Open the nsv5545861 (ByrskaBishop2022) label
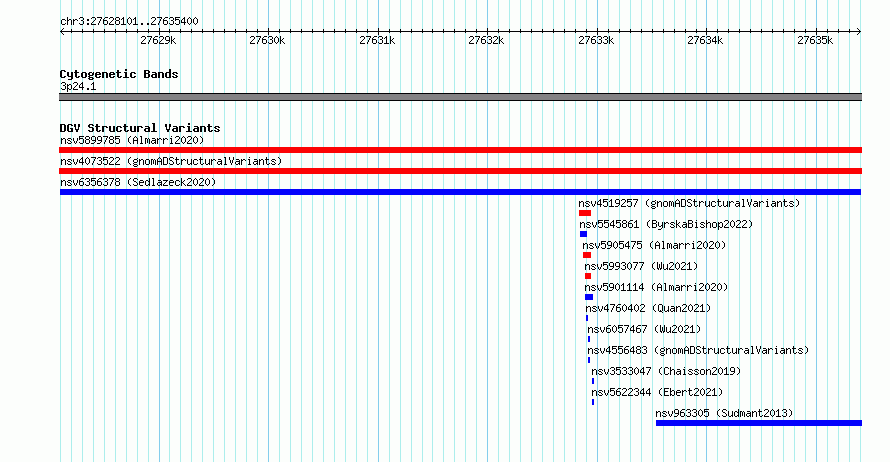Image resolution: width=890 pixels, height=462 pixels. [666, 224]
